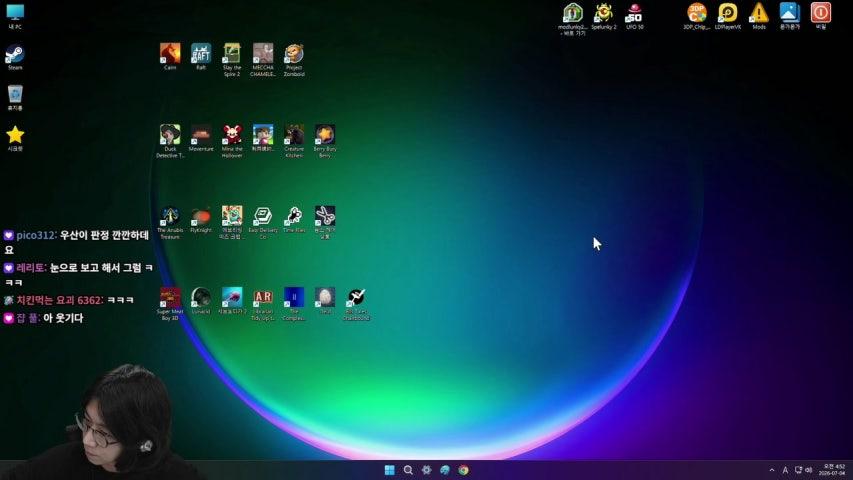853x480 pixels.
Task: Open the Windows Start menu
Action: [390, 470]
